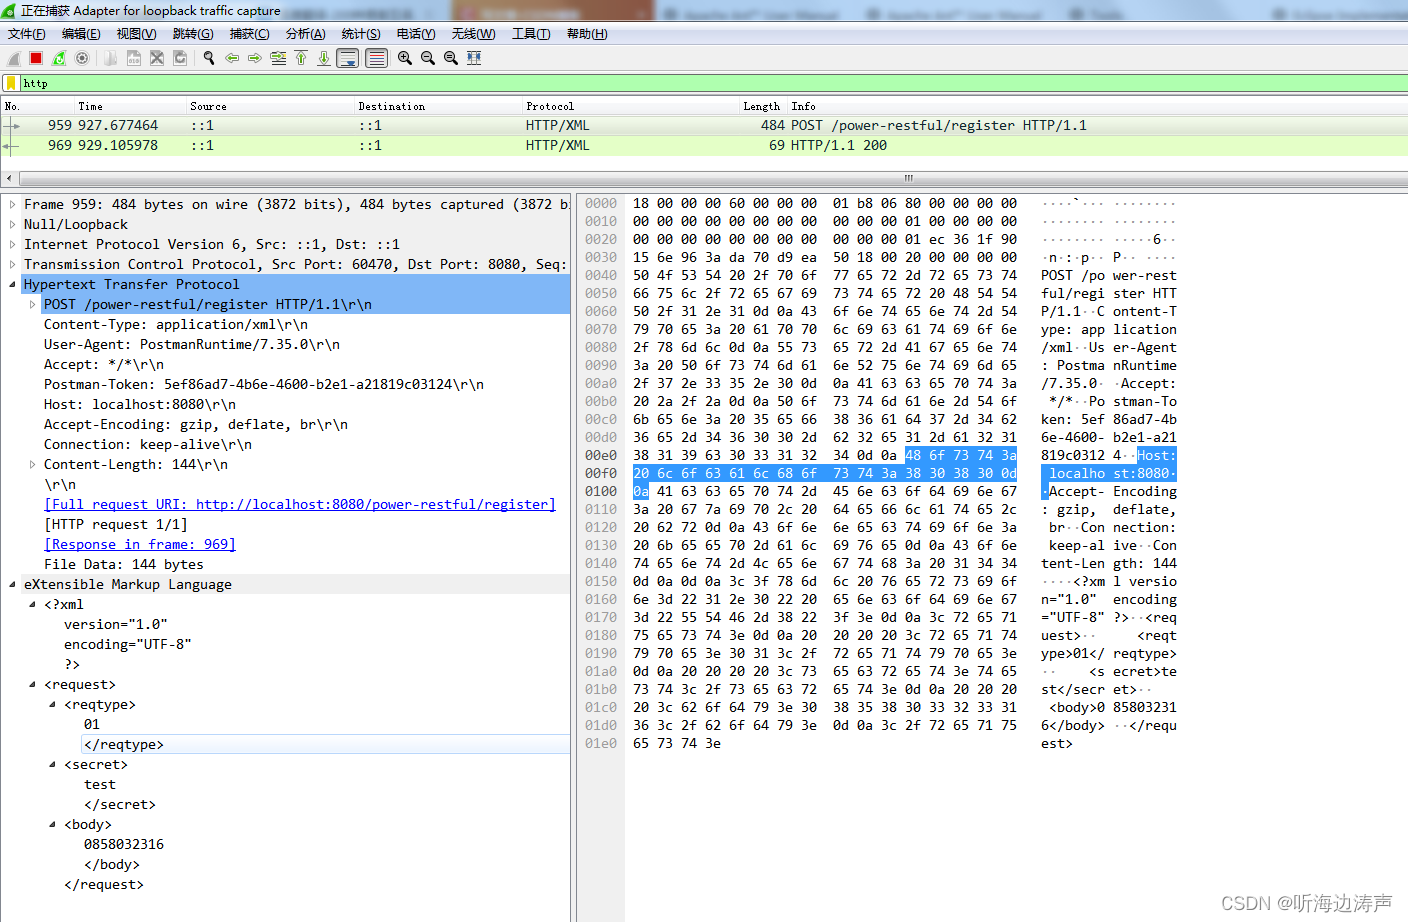Screen dimensions: 1408x922
Task: Open the 捕获(C) menu
Action: [x=250, y=33]
